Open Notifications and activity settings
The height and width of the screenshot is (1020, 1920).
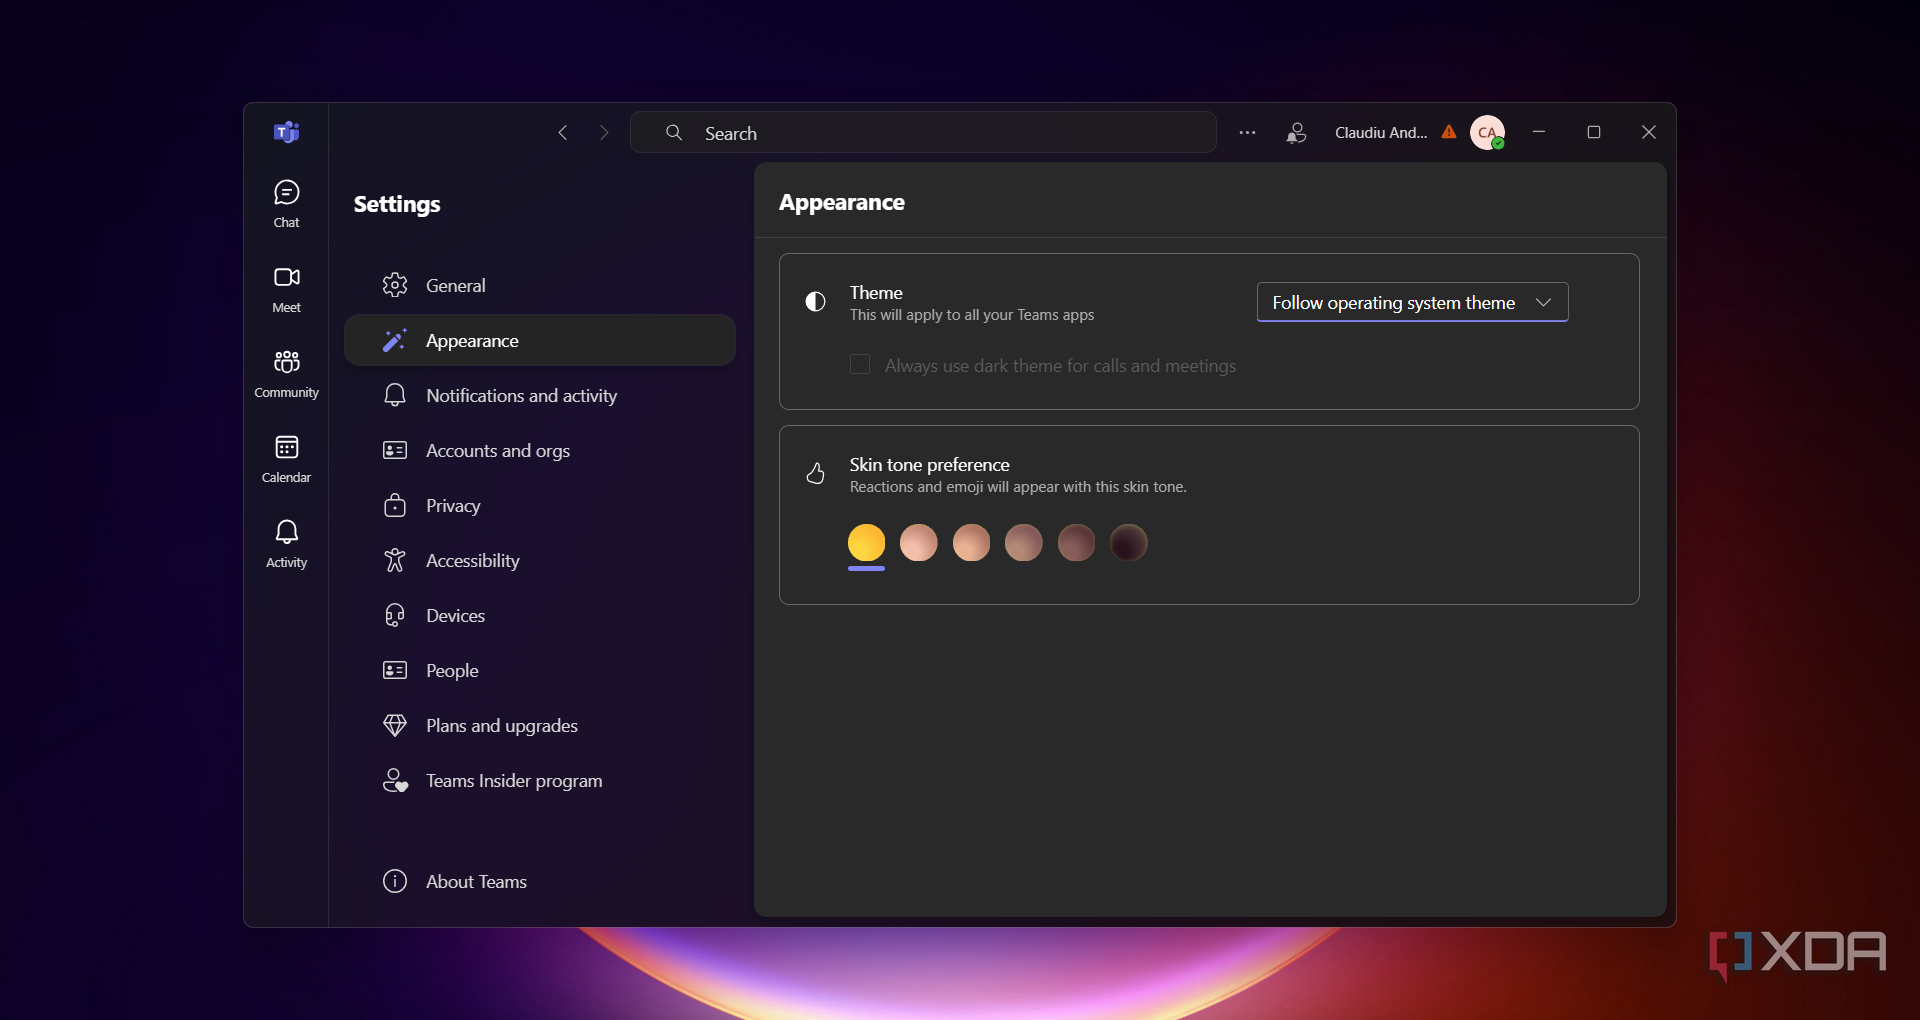click(x=540, y=395)
